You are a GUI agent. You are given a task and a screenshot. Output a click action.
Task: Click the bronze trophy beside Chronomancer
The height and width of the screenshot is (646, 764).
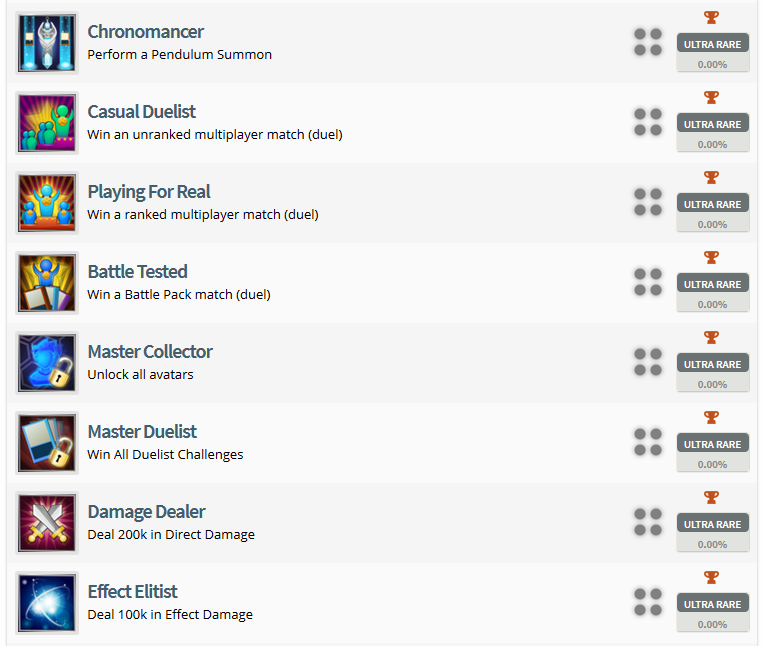[x=712, y=17]
